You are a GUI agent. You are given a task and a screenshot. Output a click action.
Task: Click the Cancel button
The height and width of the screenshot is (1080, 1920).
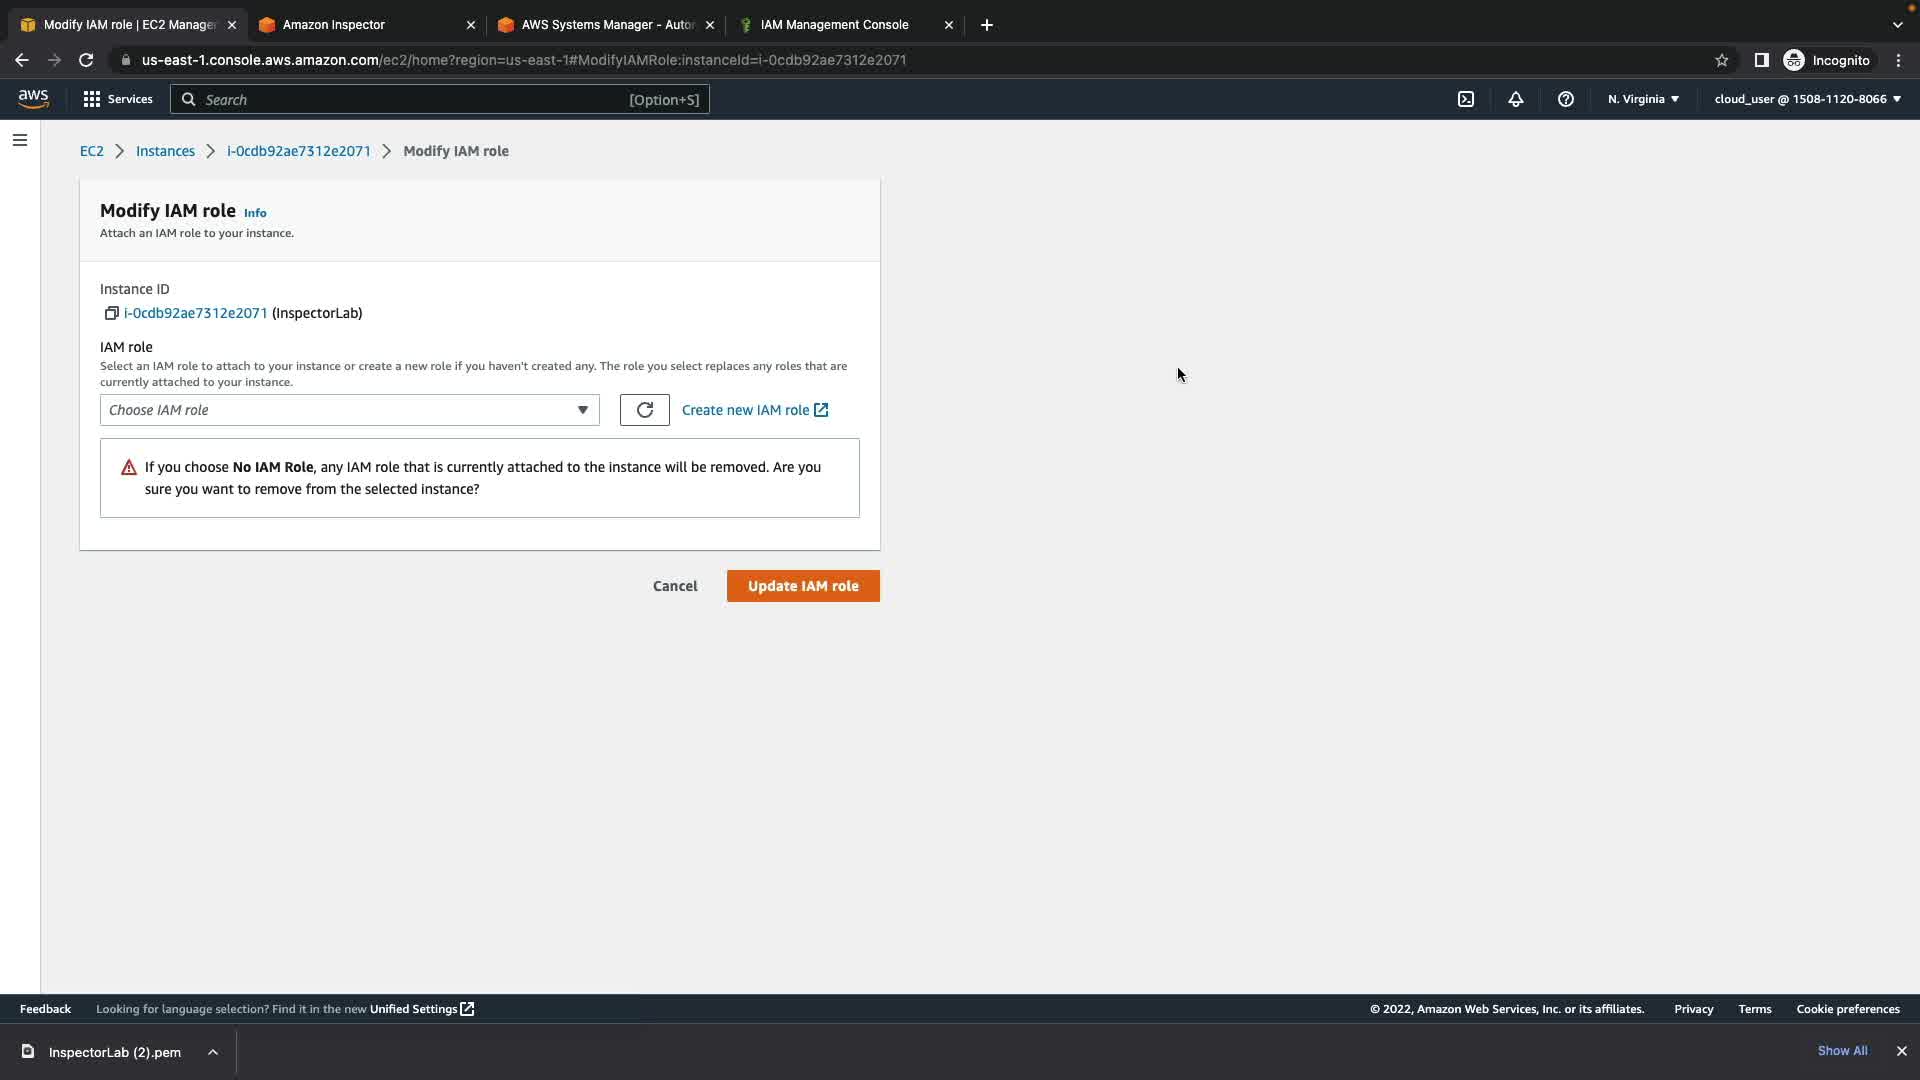[675, 586]
